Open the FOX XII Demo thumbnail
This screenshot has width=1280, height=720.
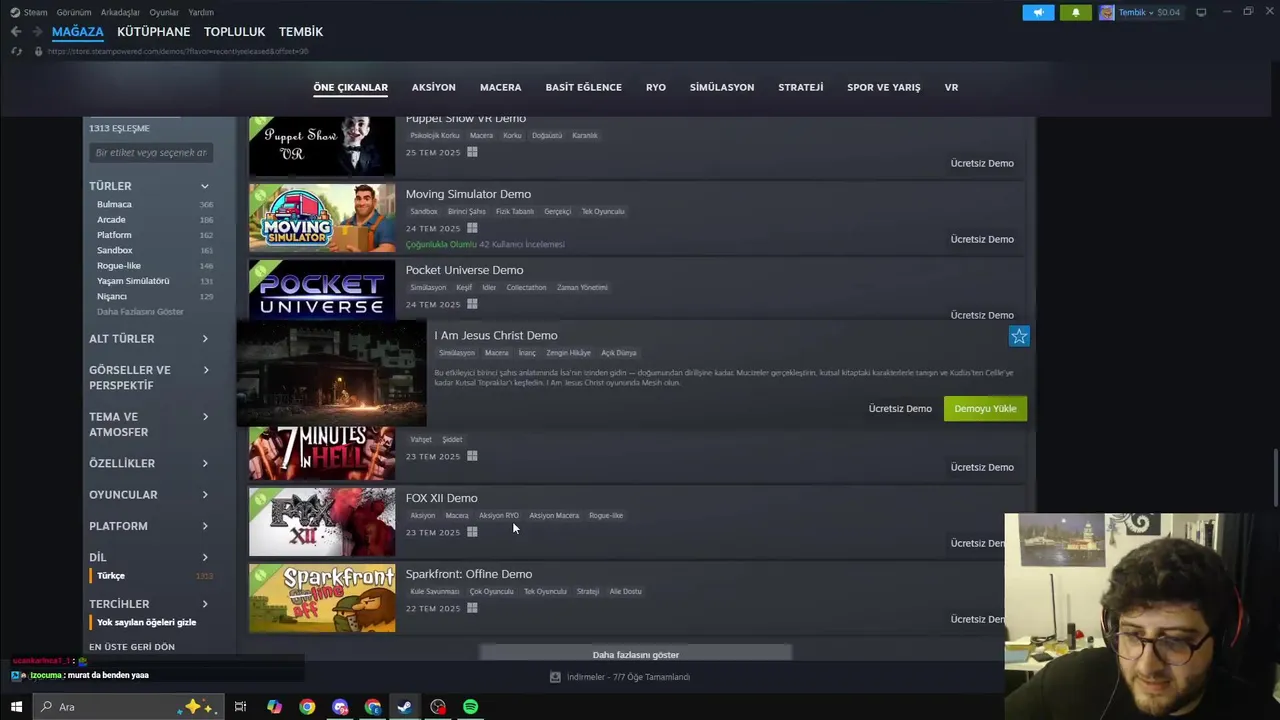(322, 522)
